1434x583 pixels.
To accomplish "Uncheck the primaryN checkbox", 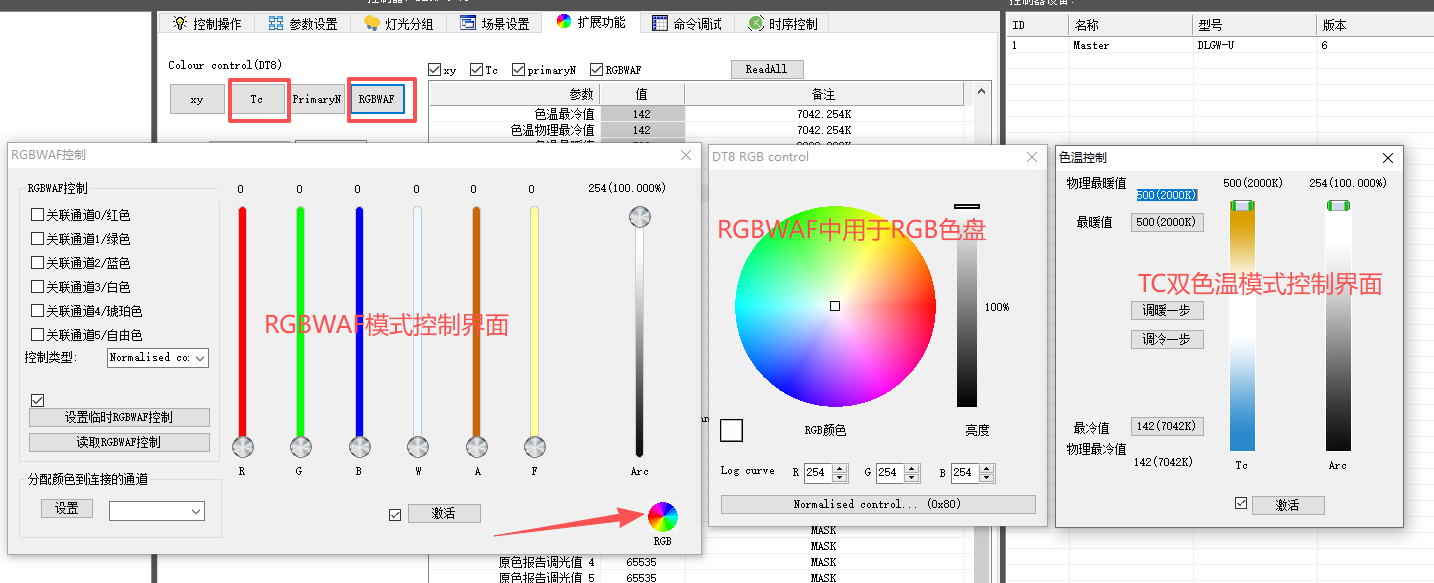I will coord(518,70).
